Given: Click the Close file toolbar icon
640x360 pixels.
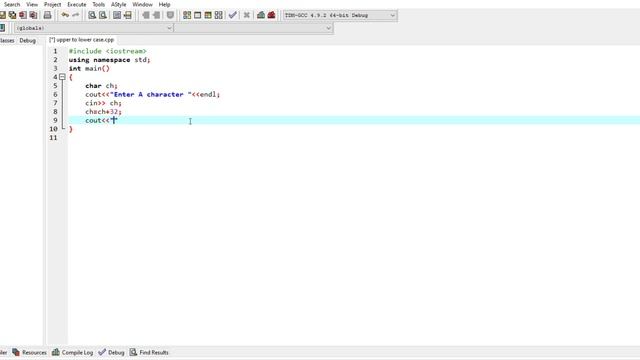Looking at the screenshot, I should 23,15.
